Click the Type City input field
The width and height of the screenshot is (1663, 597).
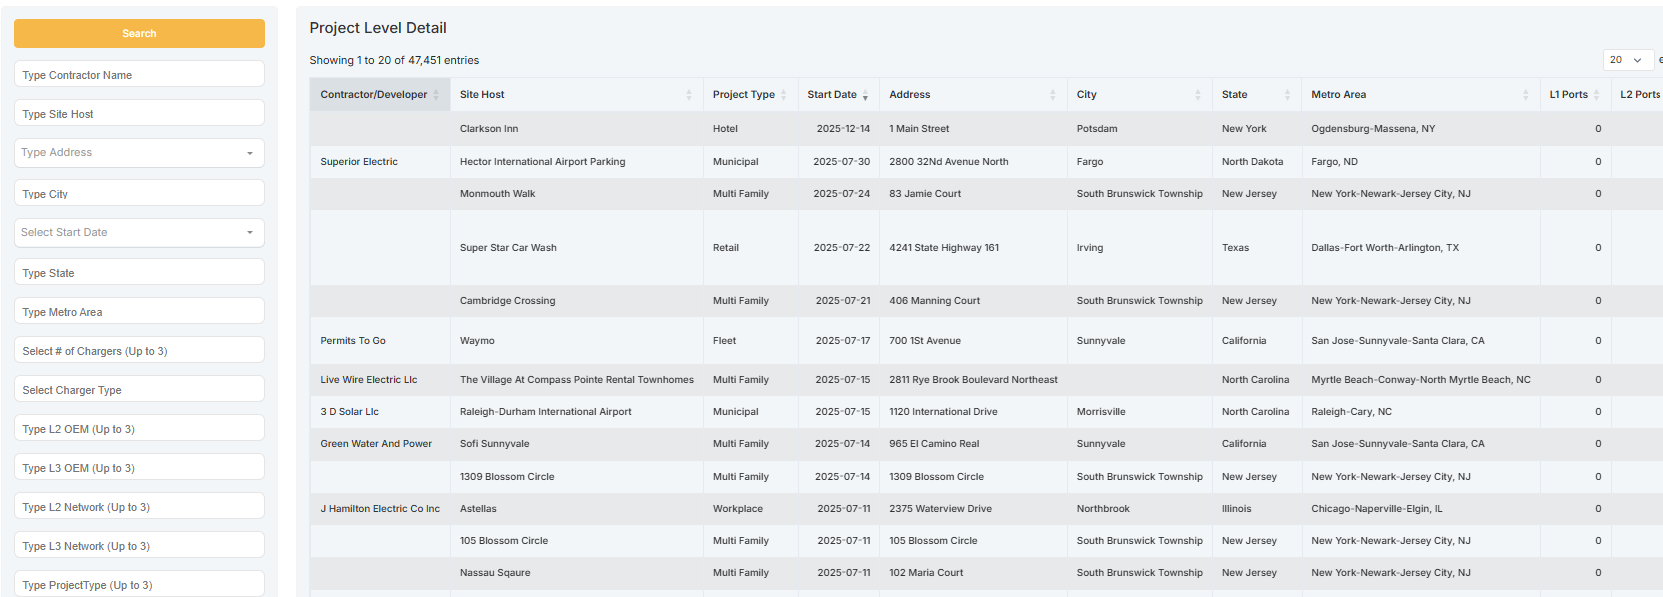pos(139,194)
